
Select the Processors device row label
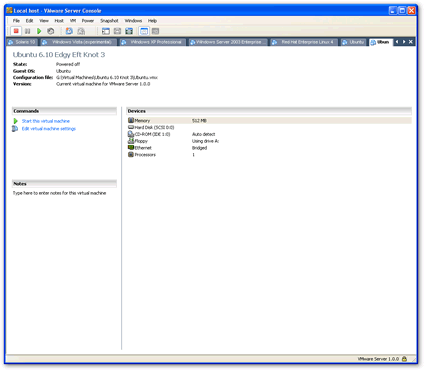tap(145, 155)
